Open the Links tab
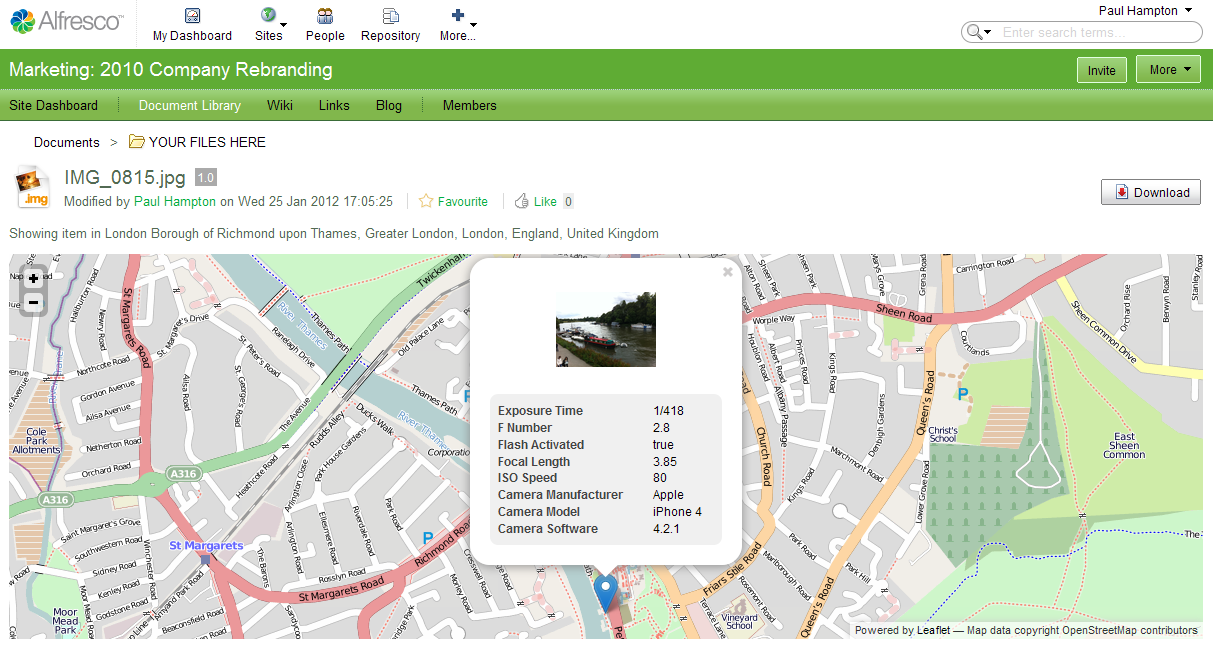 click(334, 105)
